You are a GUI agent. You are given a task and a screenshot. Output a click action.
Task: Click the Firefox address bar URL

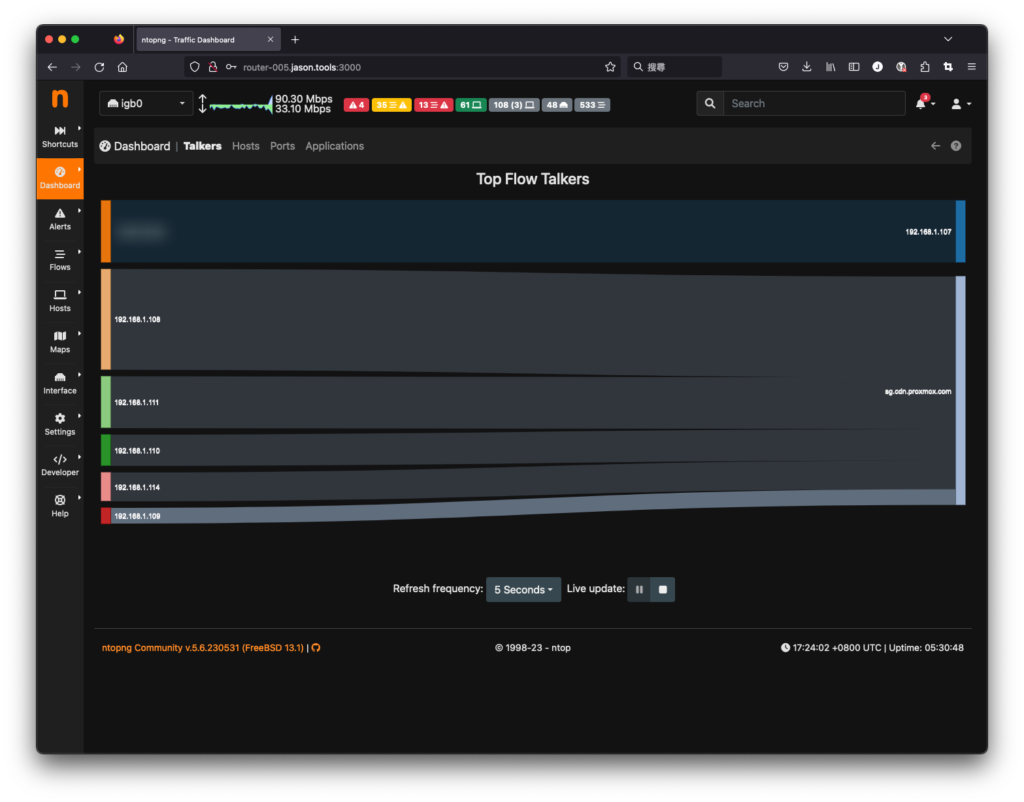302,67
